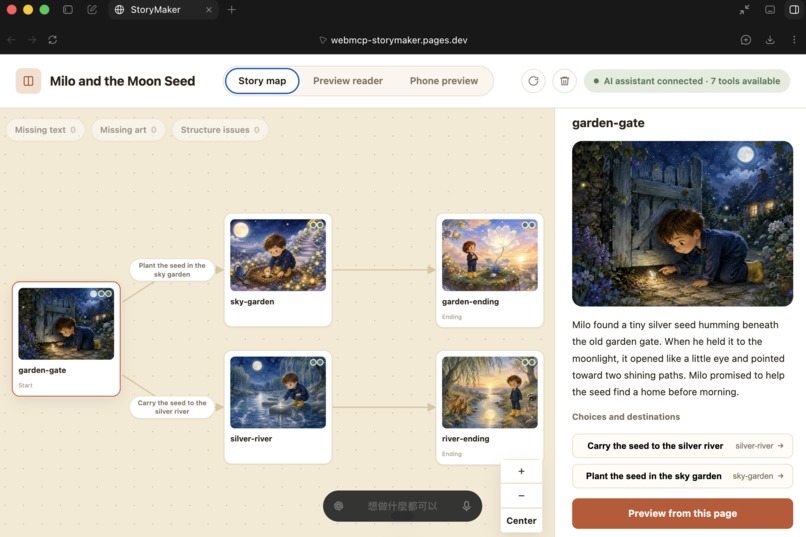The width and height of the screenshot is (806, 537).
Task: Go forward in browser history
Action: 32,40
